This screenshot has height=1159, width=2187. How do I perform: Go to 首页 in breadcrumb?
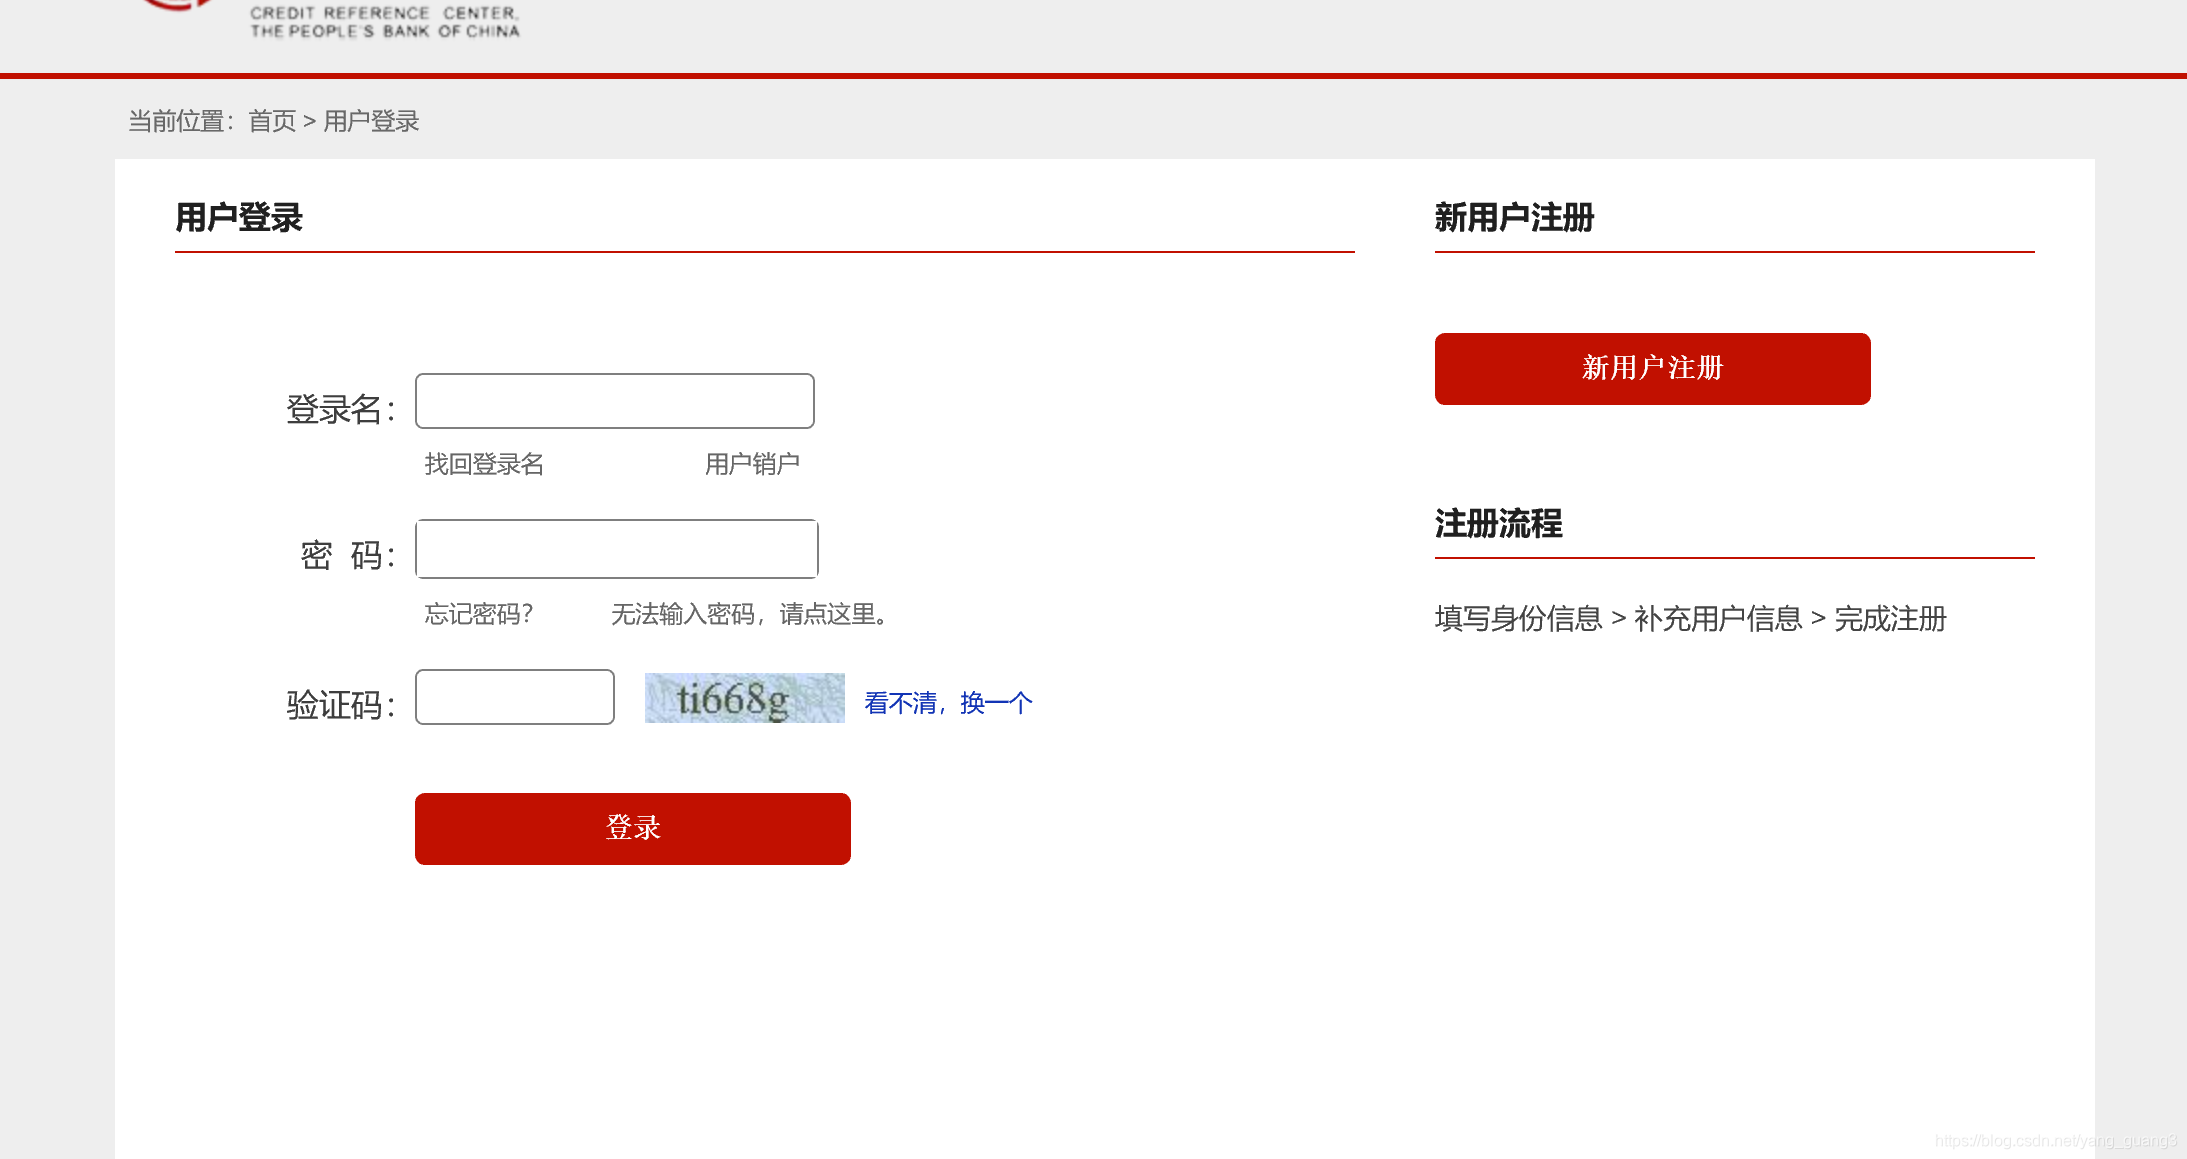272,121
